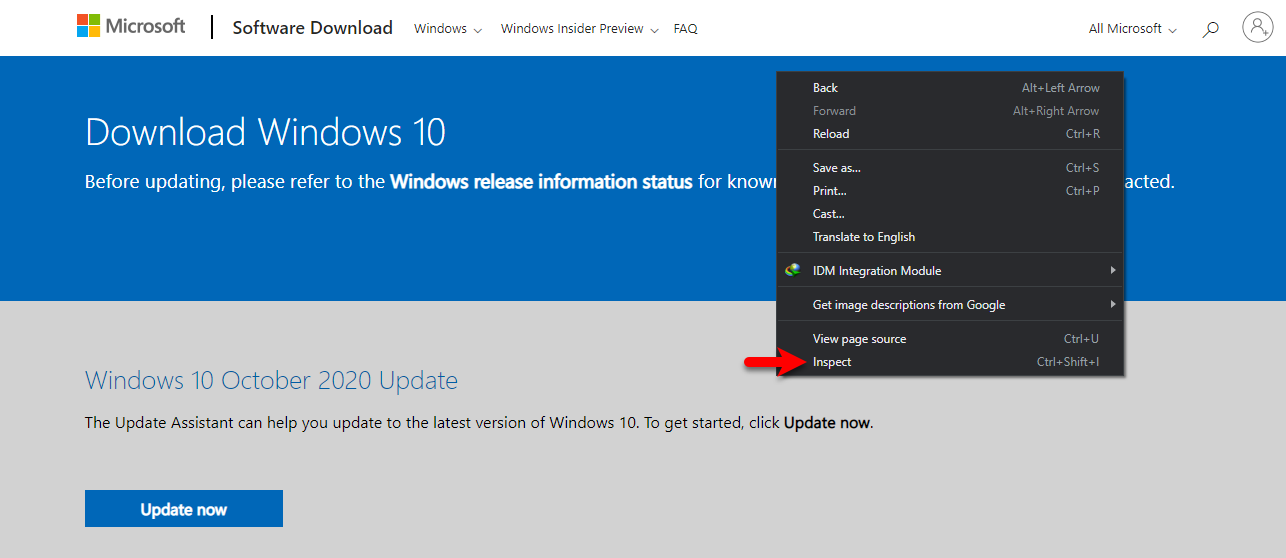Open Windows release information status link
1286x558 pixels.
(x=541, y=182)
